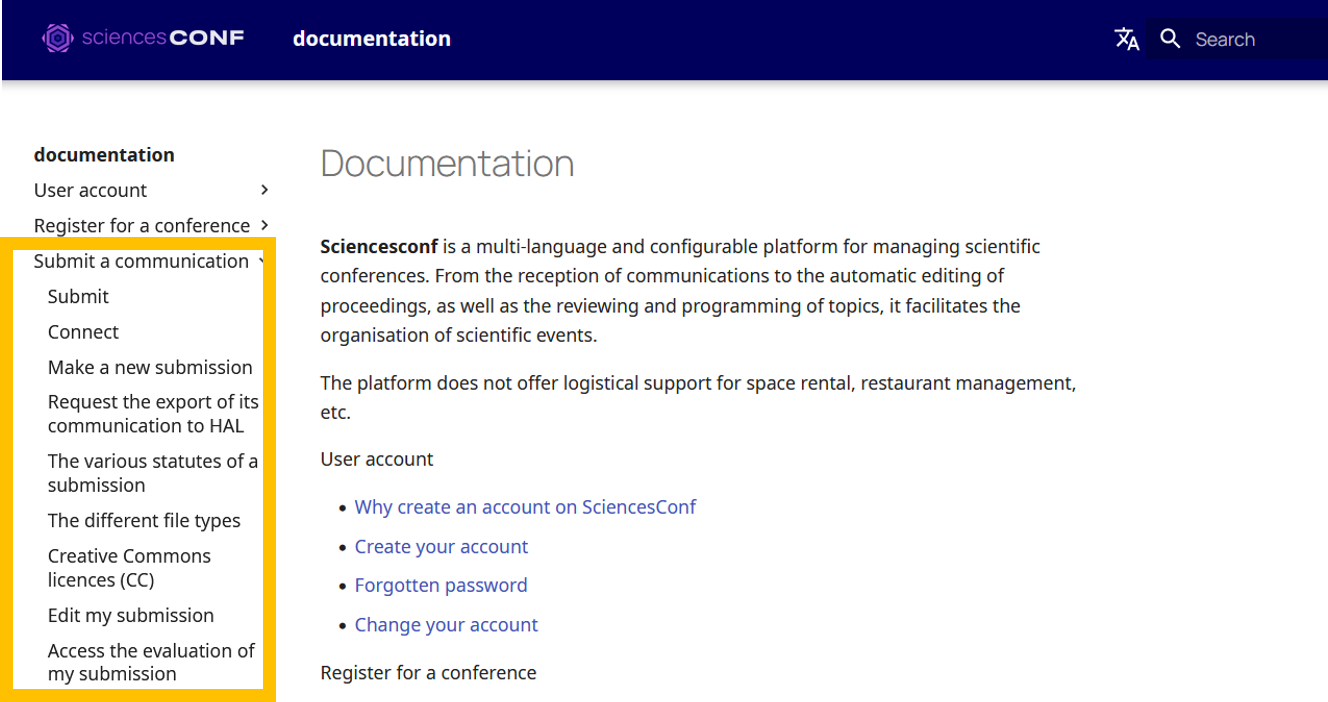Open the Forgotten password link
The width and height of the screenshot is (1328, 702).
[x=440, y=585]
